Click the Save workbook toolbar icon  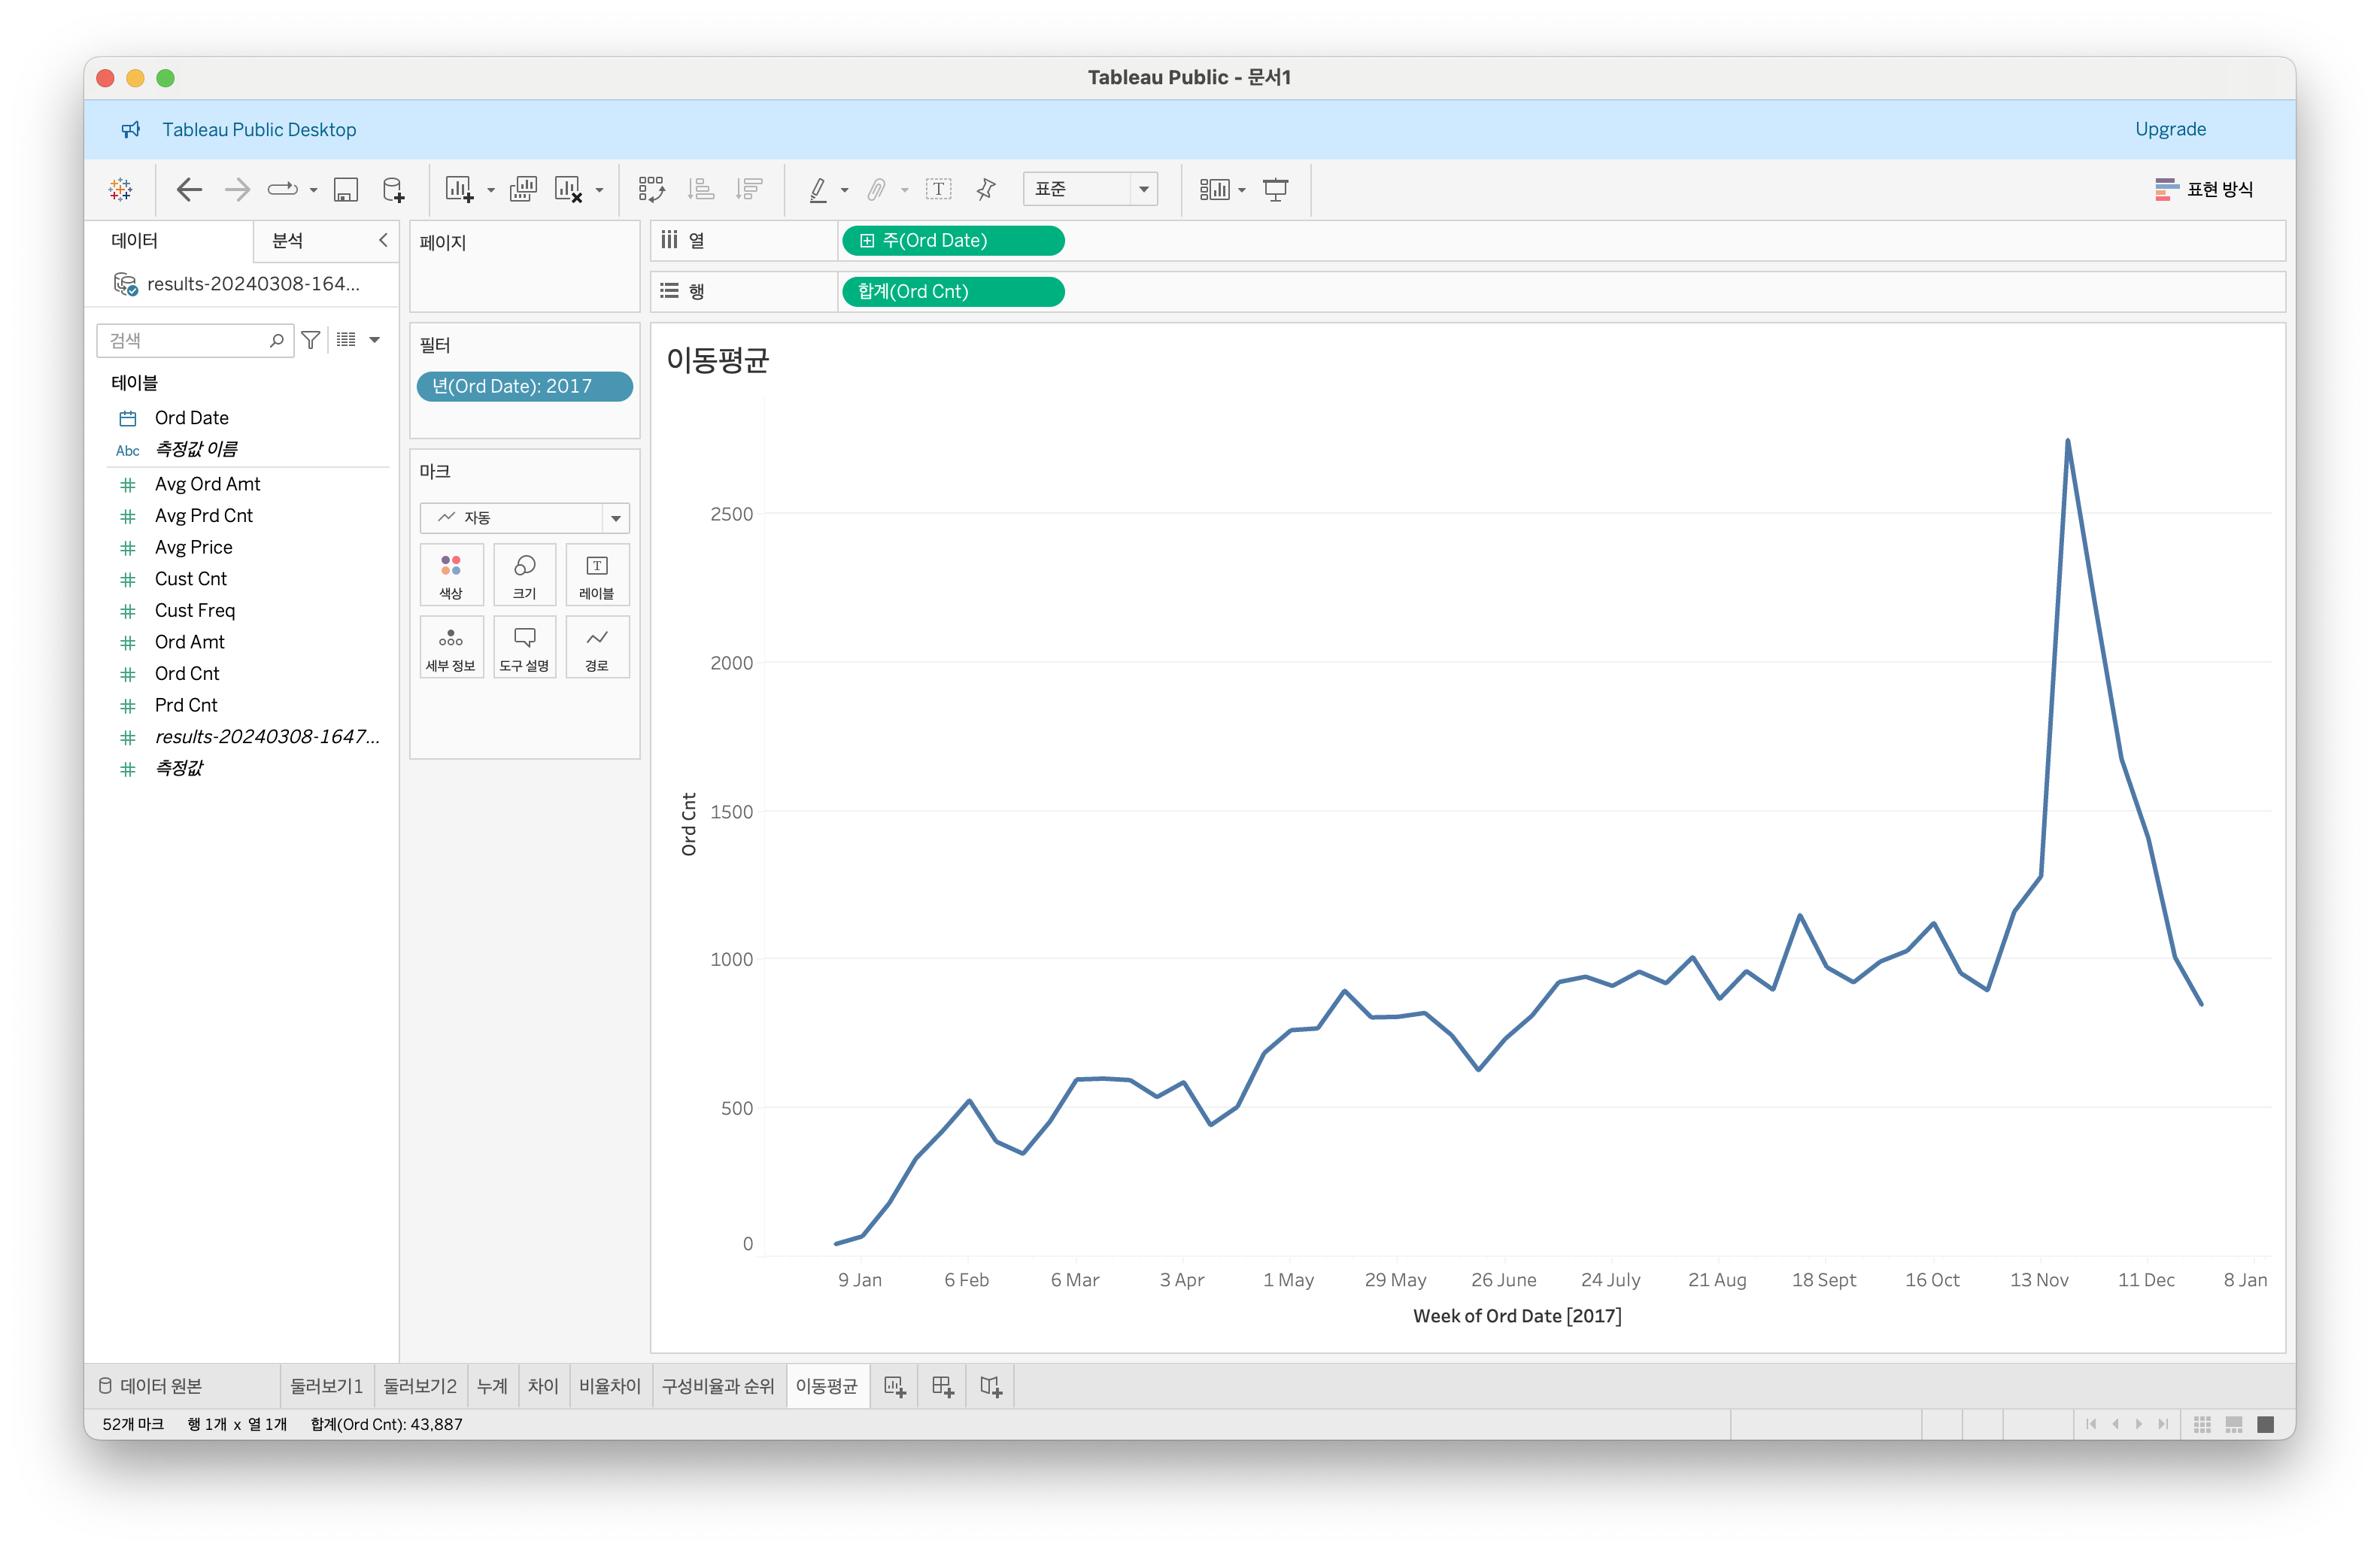pos(346,189)
